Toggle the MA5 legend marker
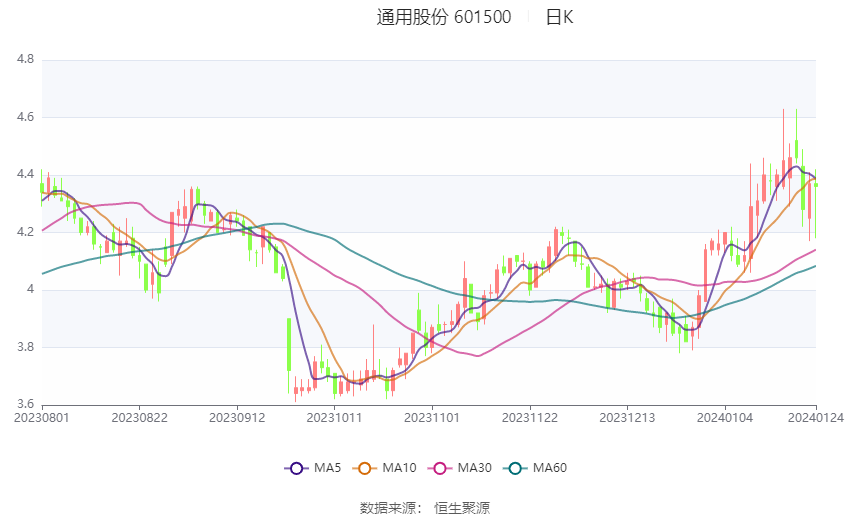Viewport: 850px width, 516px height. tap(297, 468)
